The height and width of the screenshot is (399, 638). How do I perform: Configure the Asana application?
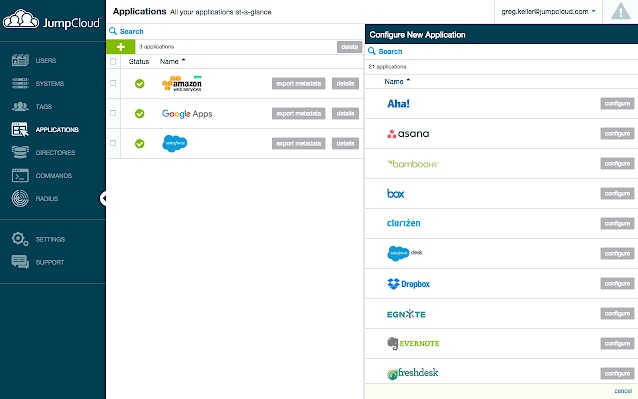coord(617,133)
